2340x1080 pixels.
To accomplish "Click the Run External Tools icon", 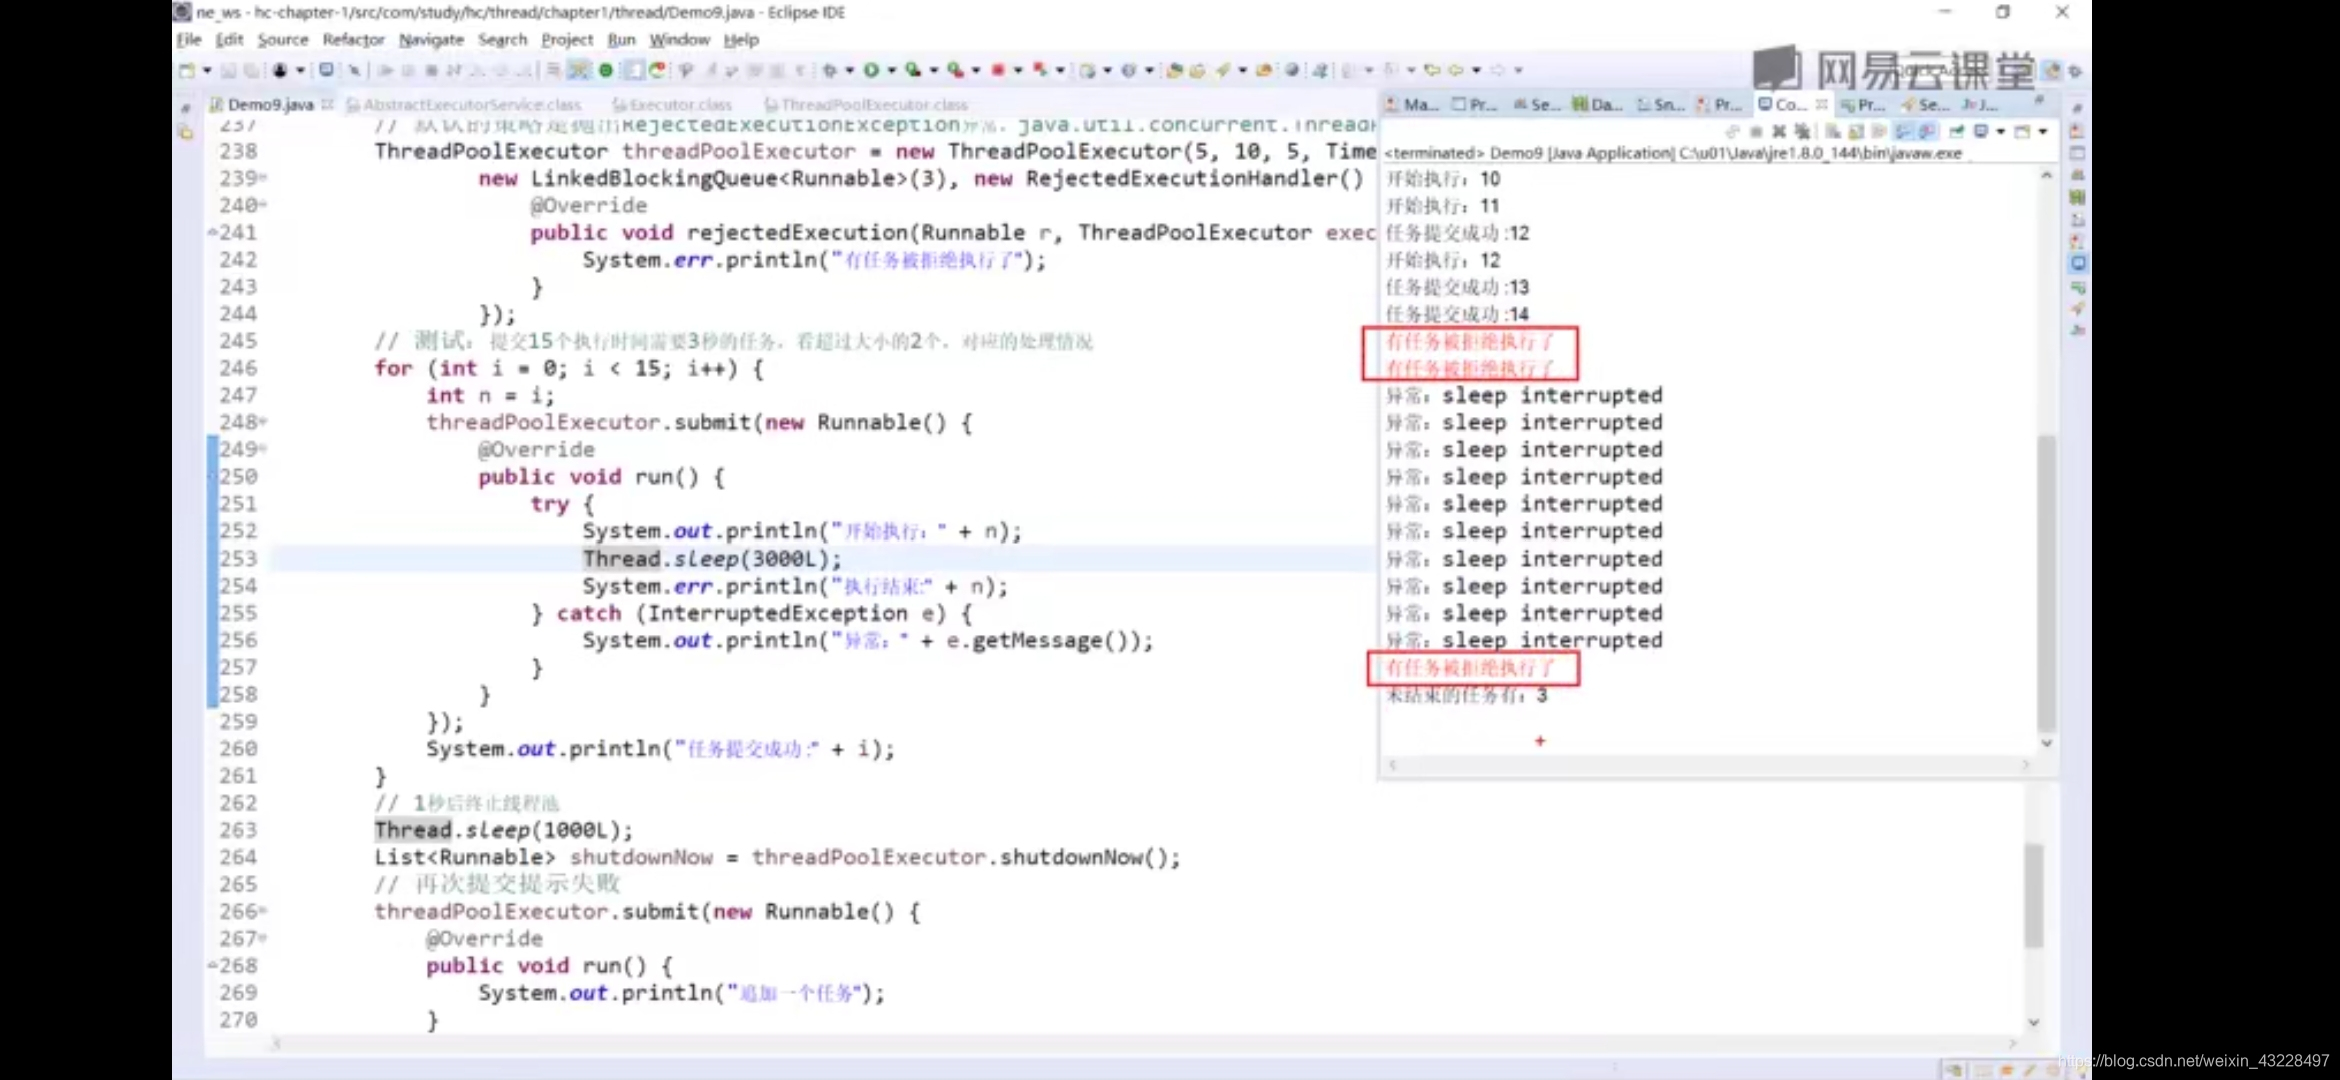I will pyautogui.click(x=955, y=70).
